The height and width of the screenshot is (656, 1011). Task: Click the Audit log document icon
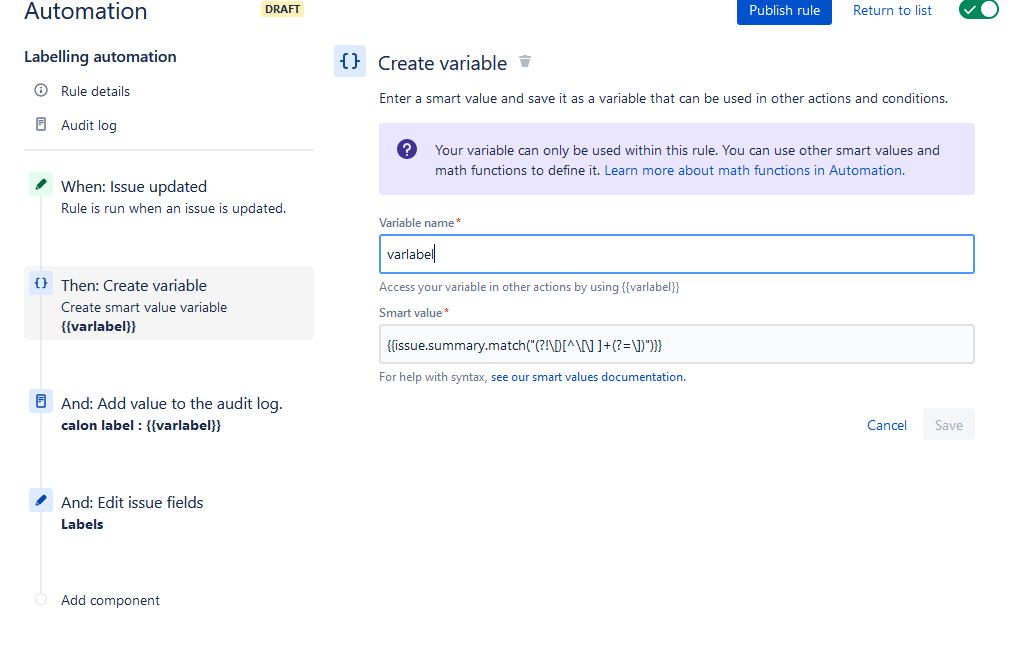[41, 124]
